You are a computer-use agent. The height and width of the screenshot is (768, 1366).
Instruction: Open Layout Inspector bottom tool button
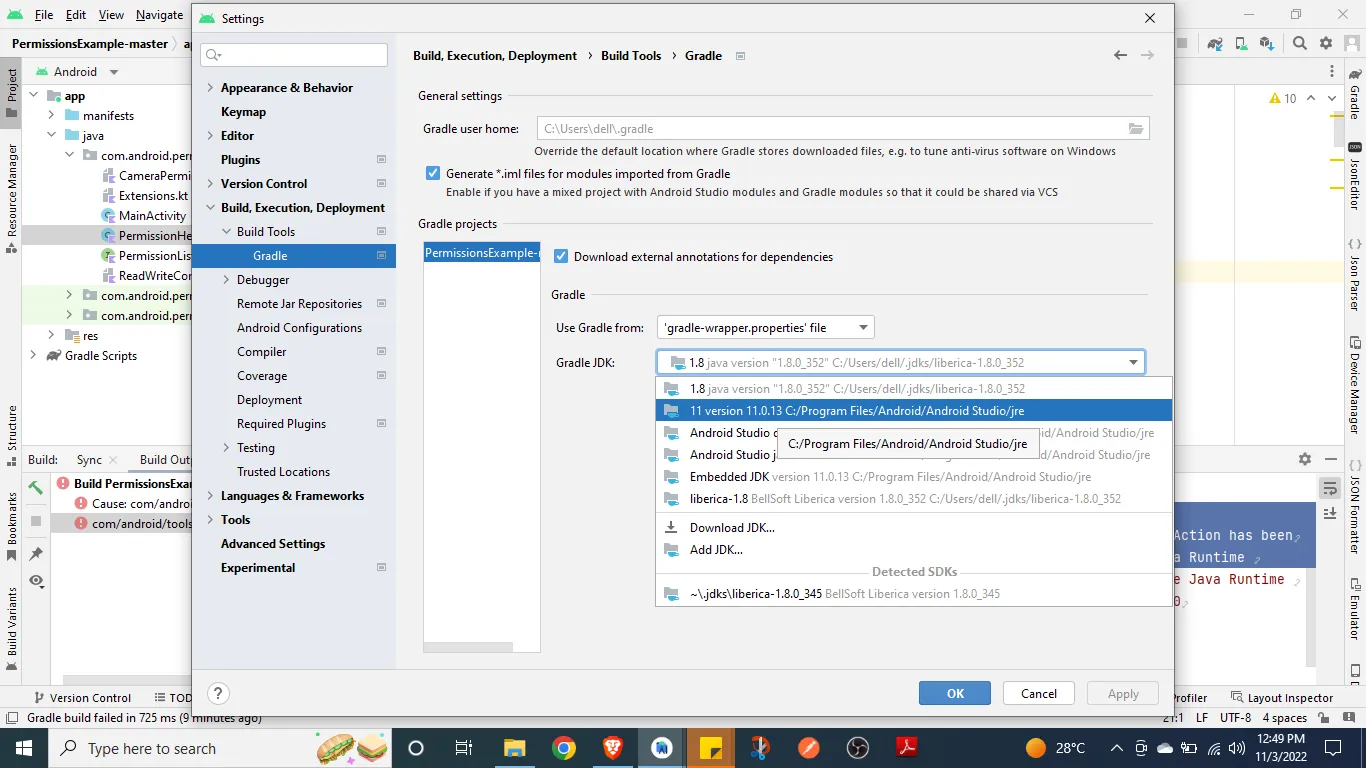(x=1282, y=697)
